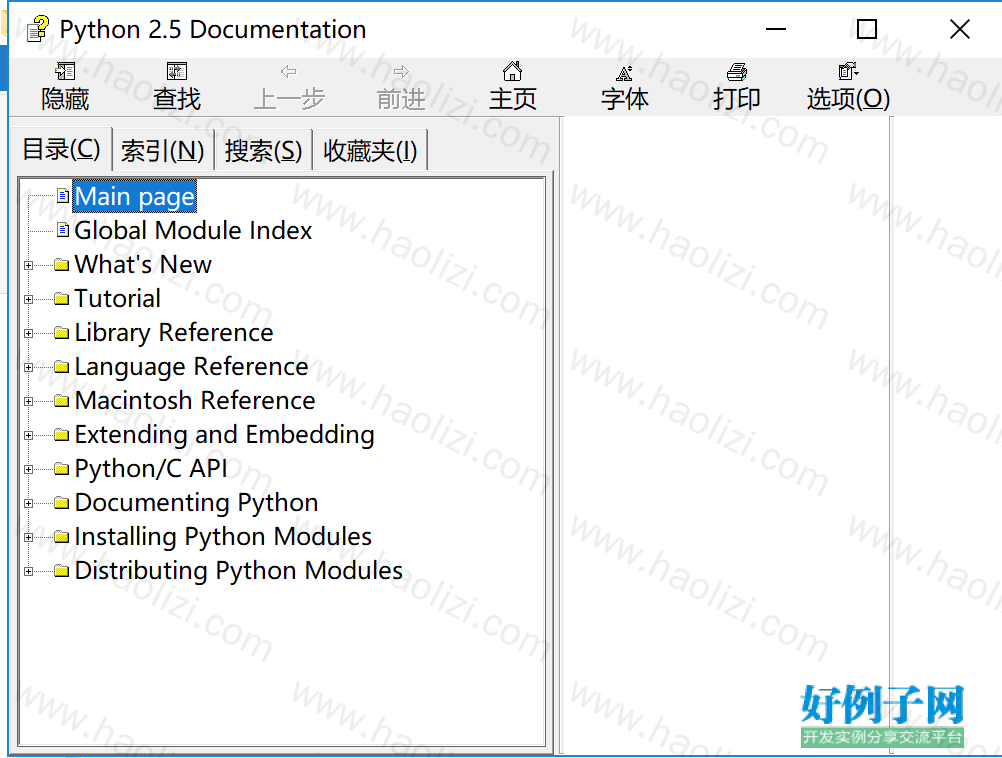Viewport: 1002px width, 758px height.
Task: Select the Macintosh Reference label
Action: pos(195,401)
